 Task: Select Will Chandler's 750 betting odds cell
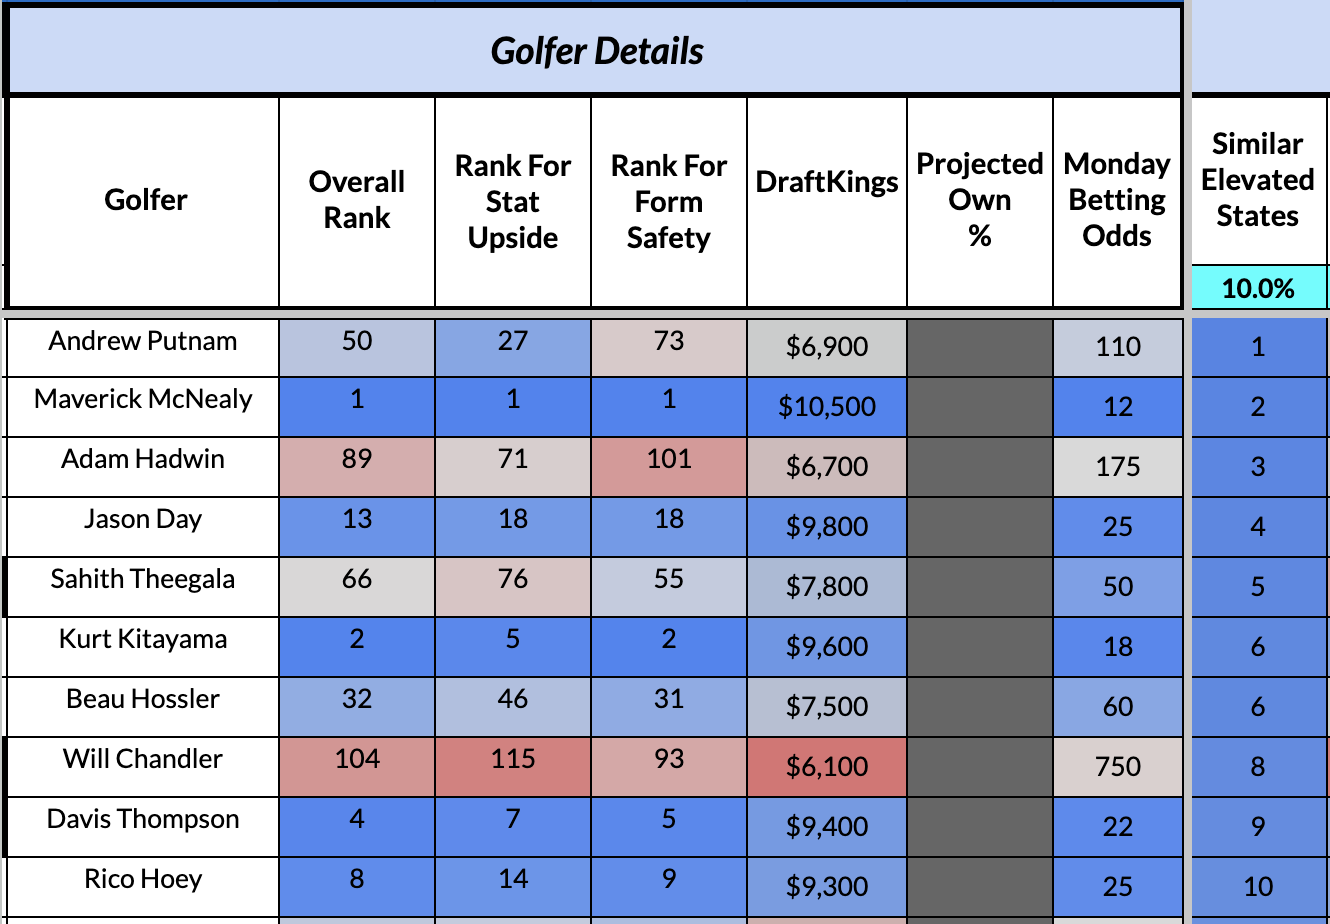click(1117, 767)
